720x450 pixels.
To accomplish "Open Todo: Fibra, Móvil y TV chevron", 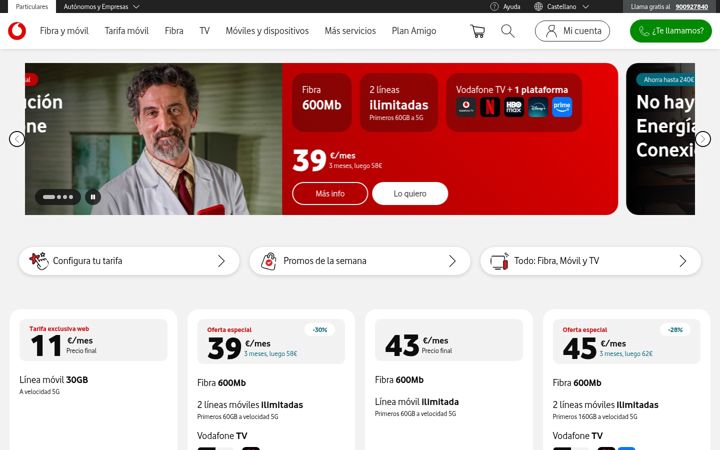I will [683, 261].
